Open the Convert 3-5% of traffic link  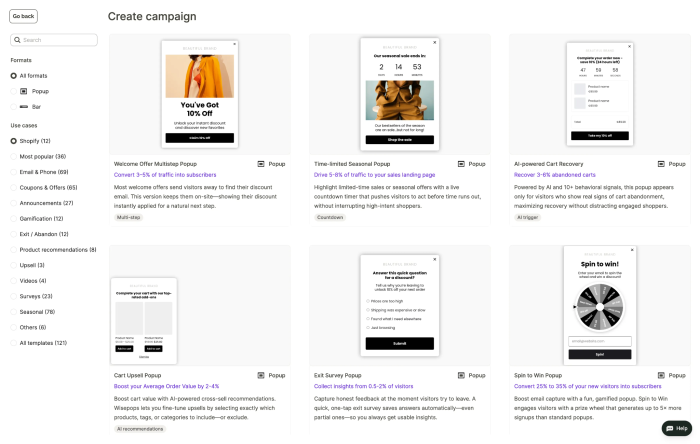165,175
